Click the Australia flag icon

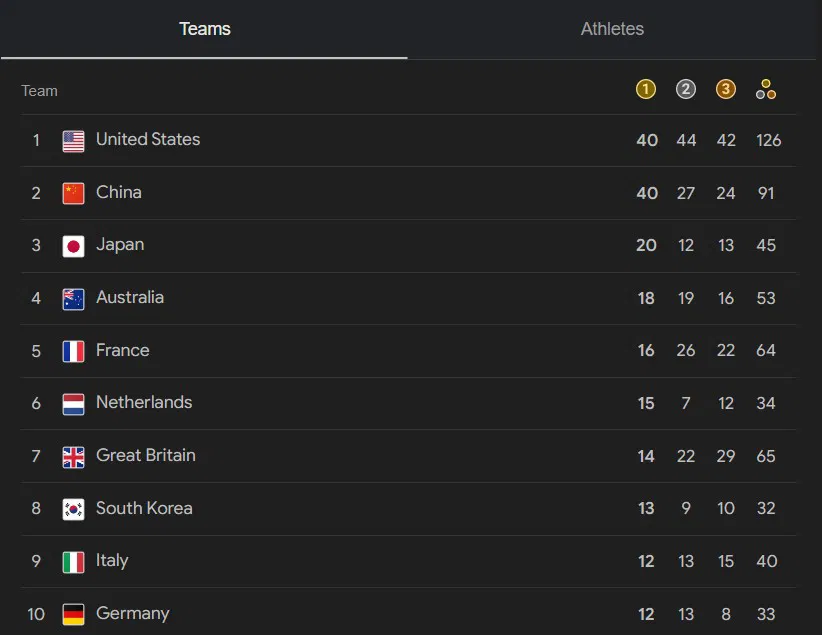point(73,299)
